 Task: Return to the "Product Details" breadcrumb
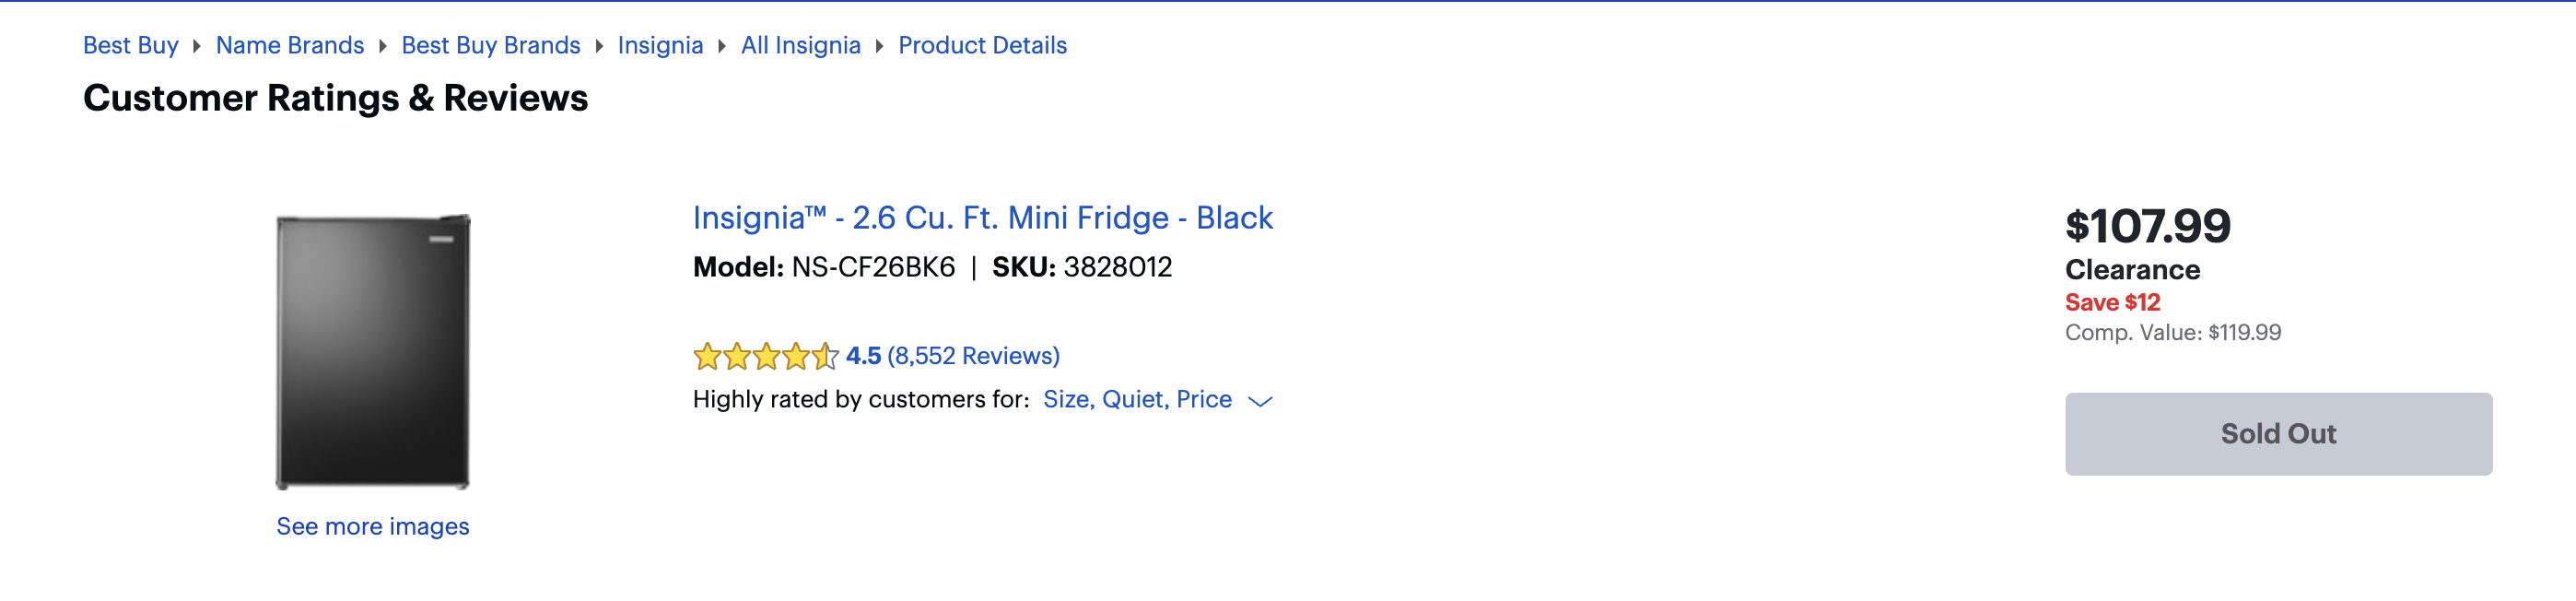click(x=982, y=46)
